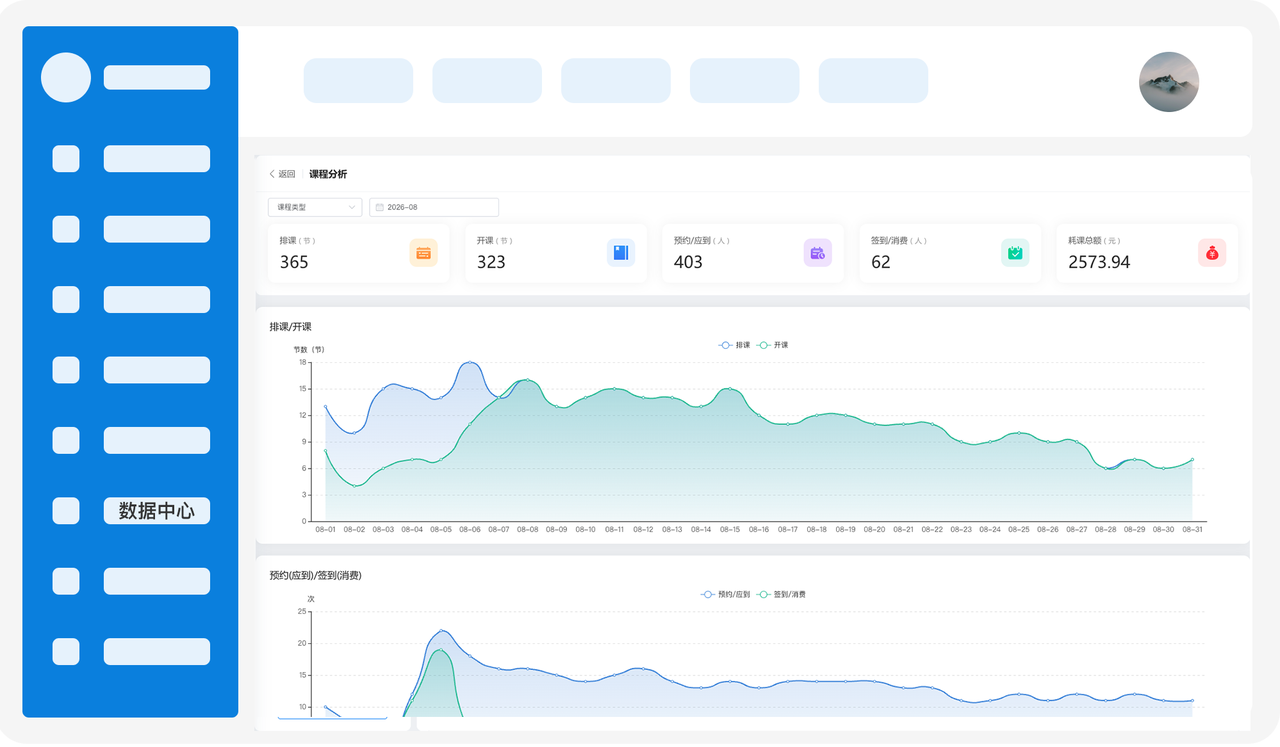Toggle the 签到/消费 series in the legend
This screenshot has width=1280, height=747.
781,594
